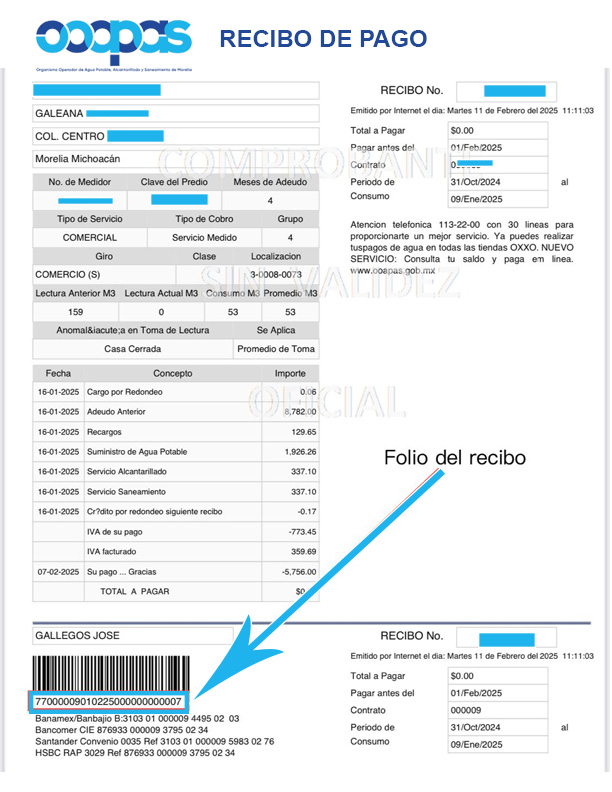Select the 'Servicio Alcantarillado' concept
Viewport: 612px width, 792px height.
point(127,471)
